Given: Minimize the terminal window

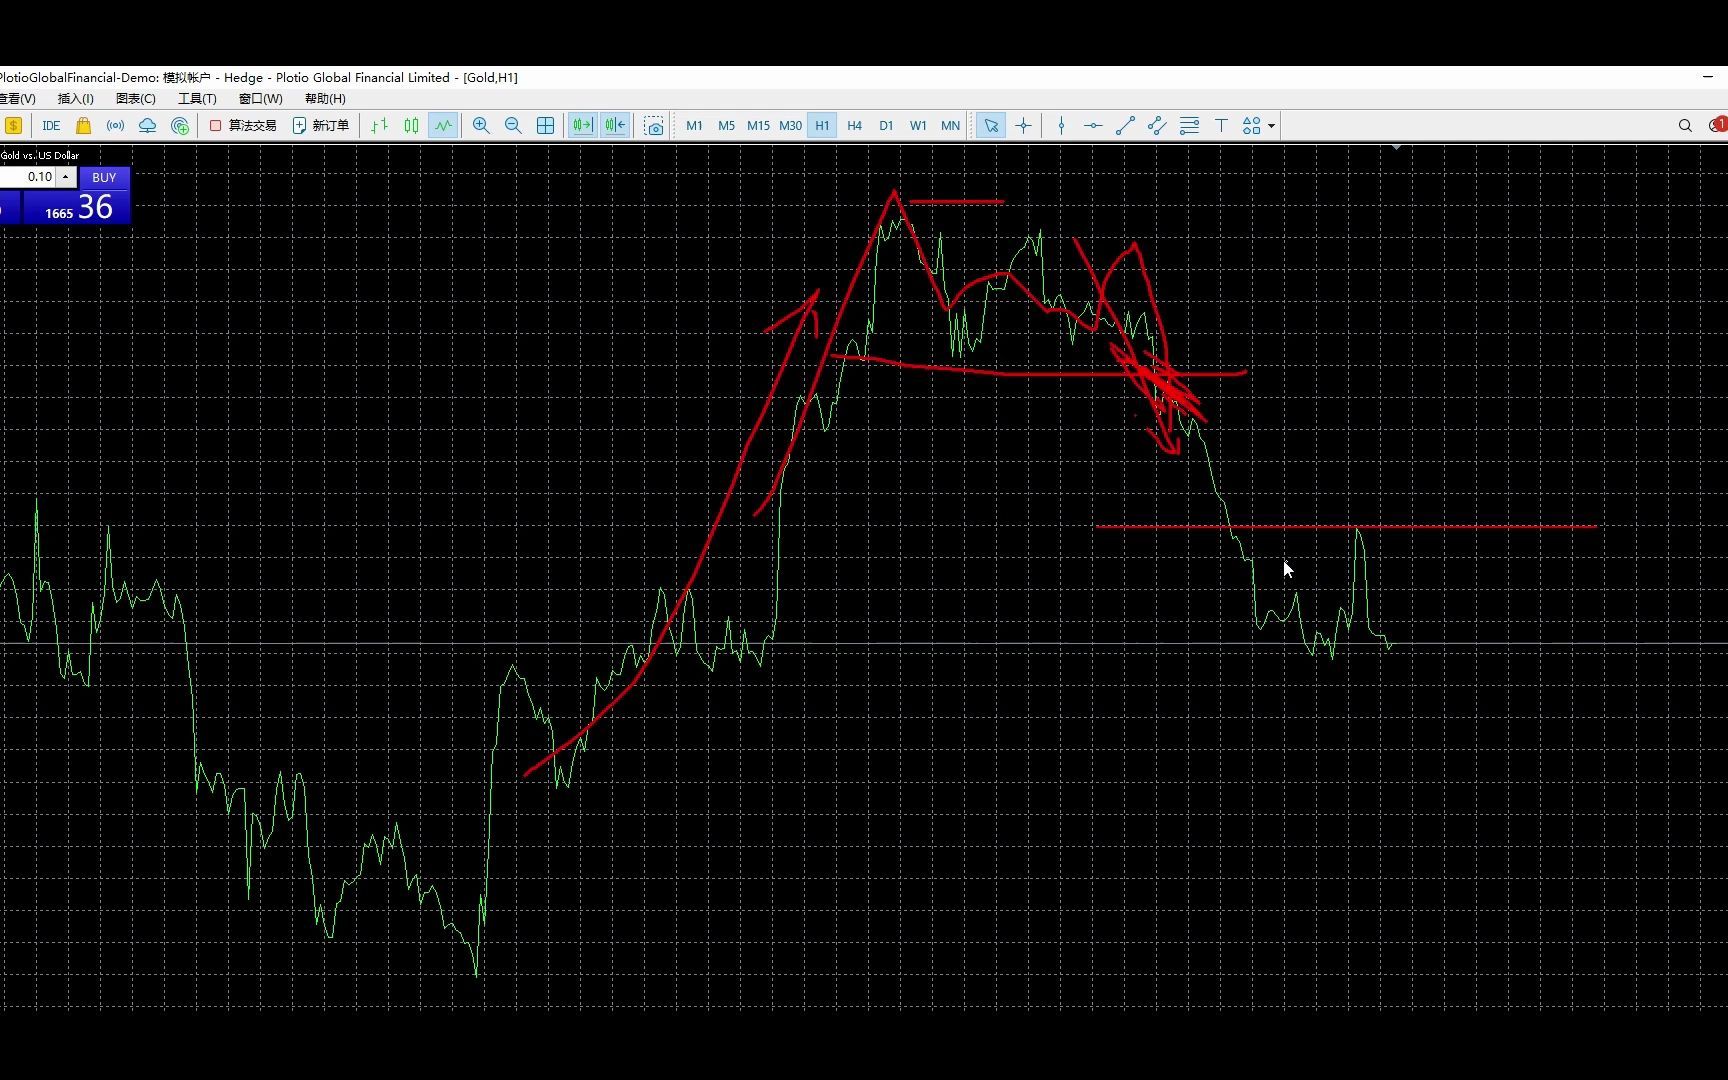Looking at the screenshot, I should (x=1708, y=77).
